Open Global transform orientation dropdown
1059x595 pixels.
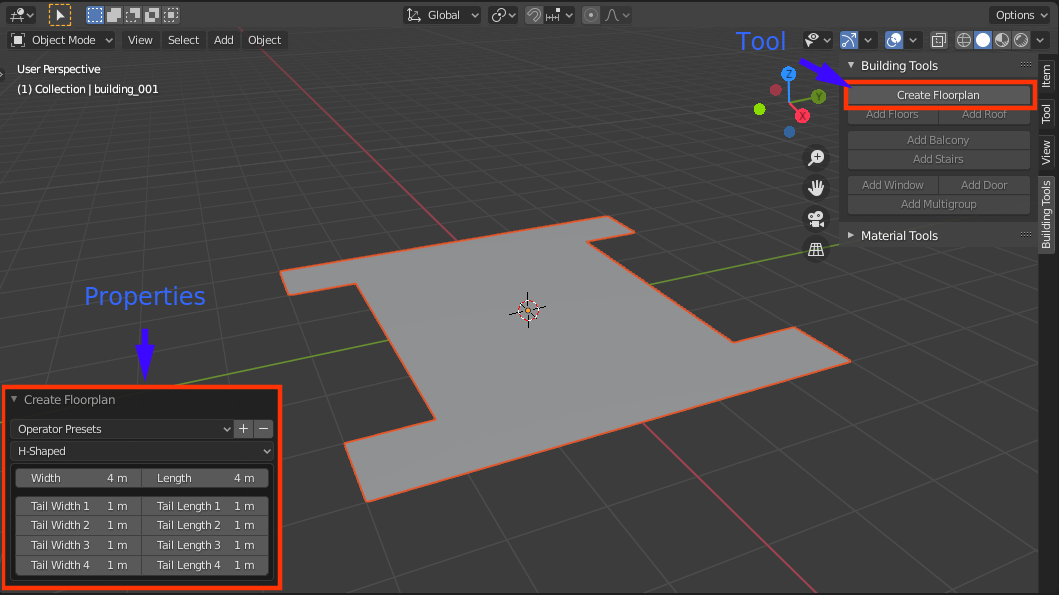click(x=442, y=15)
